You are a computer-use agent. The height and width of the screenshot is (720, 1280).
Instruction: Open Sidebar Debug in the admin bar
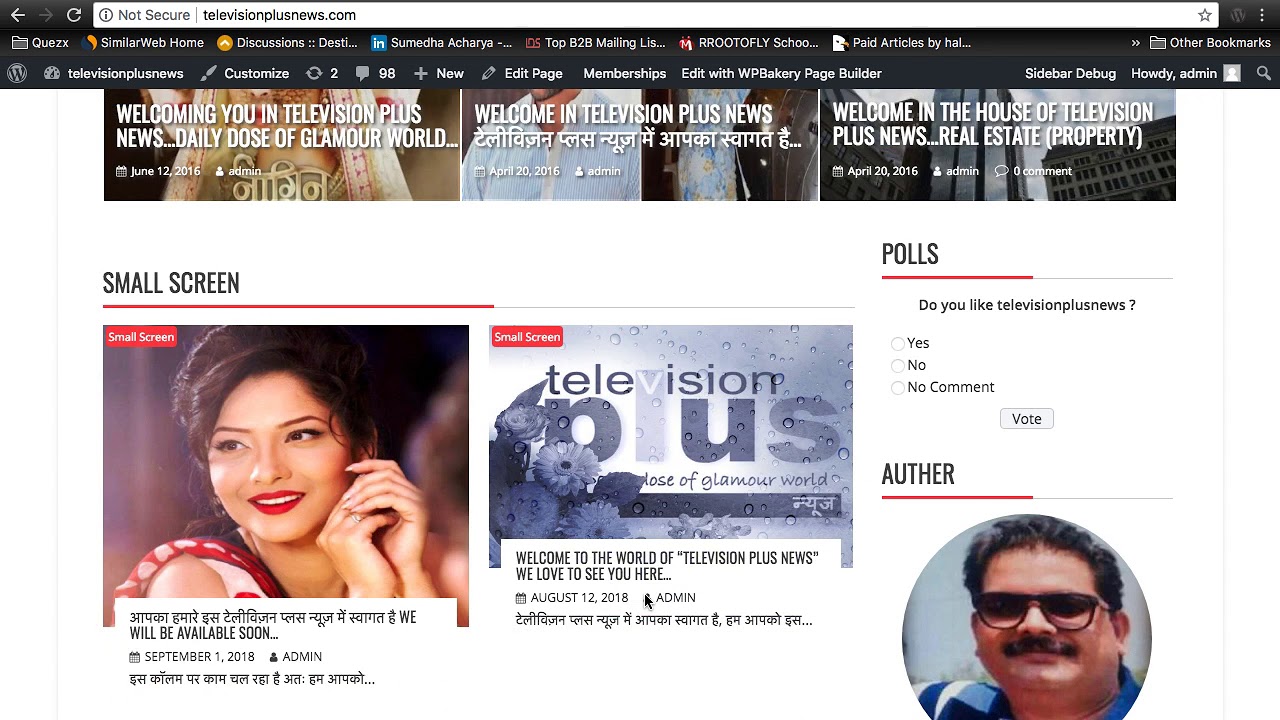(x=1070, y=73)
